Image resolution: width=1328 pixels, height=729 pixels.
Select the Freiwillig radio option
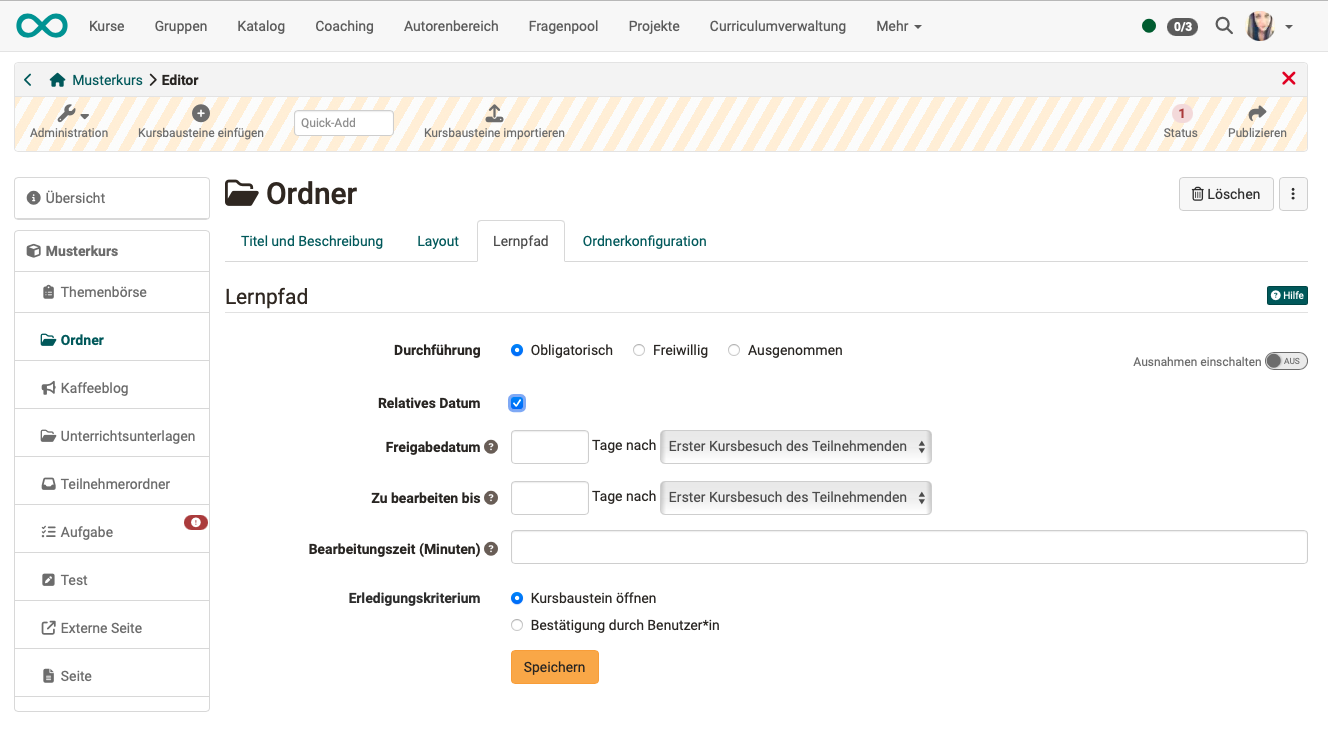pyautogui.click(x=639, y=351)
